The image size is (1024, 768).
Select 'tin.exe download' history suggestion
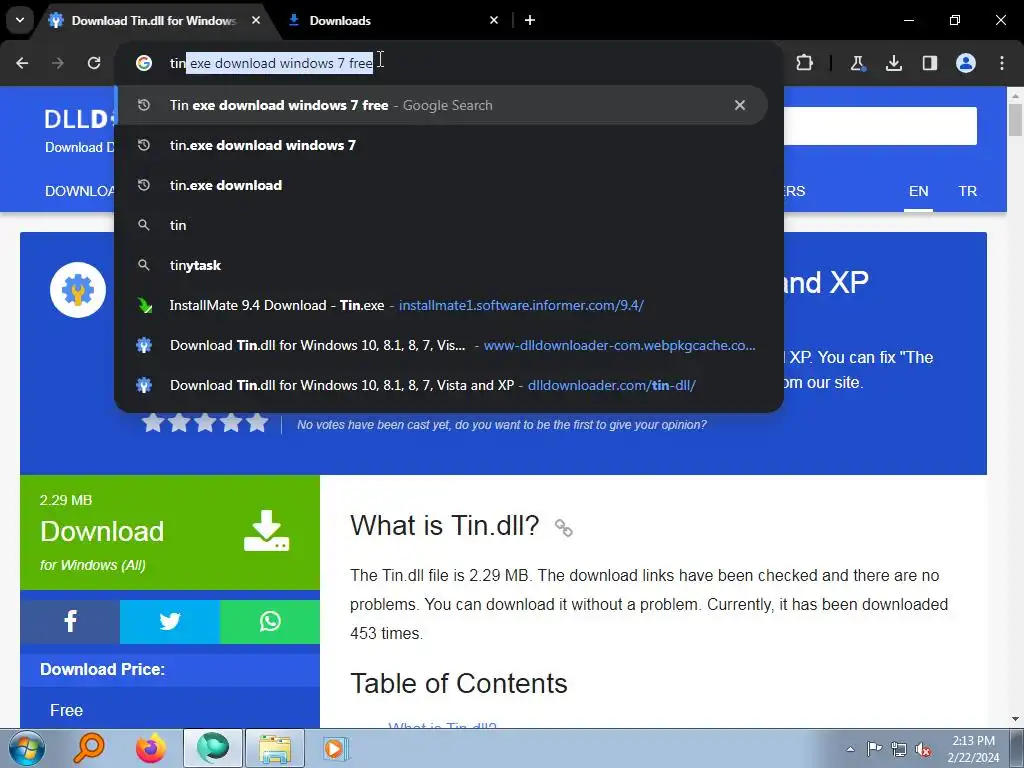coord(441,185)
